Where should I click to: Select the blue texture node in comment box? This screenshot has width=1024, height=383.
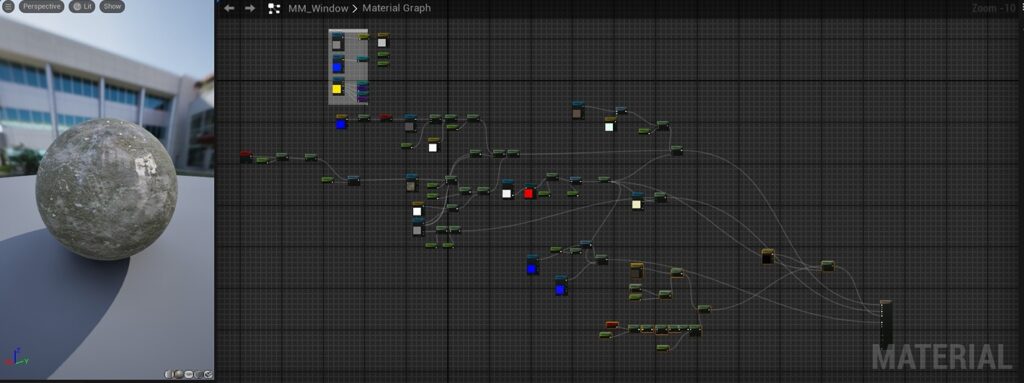[x=337, y=64]
